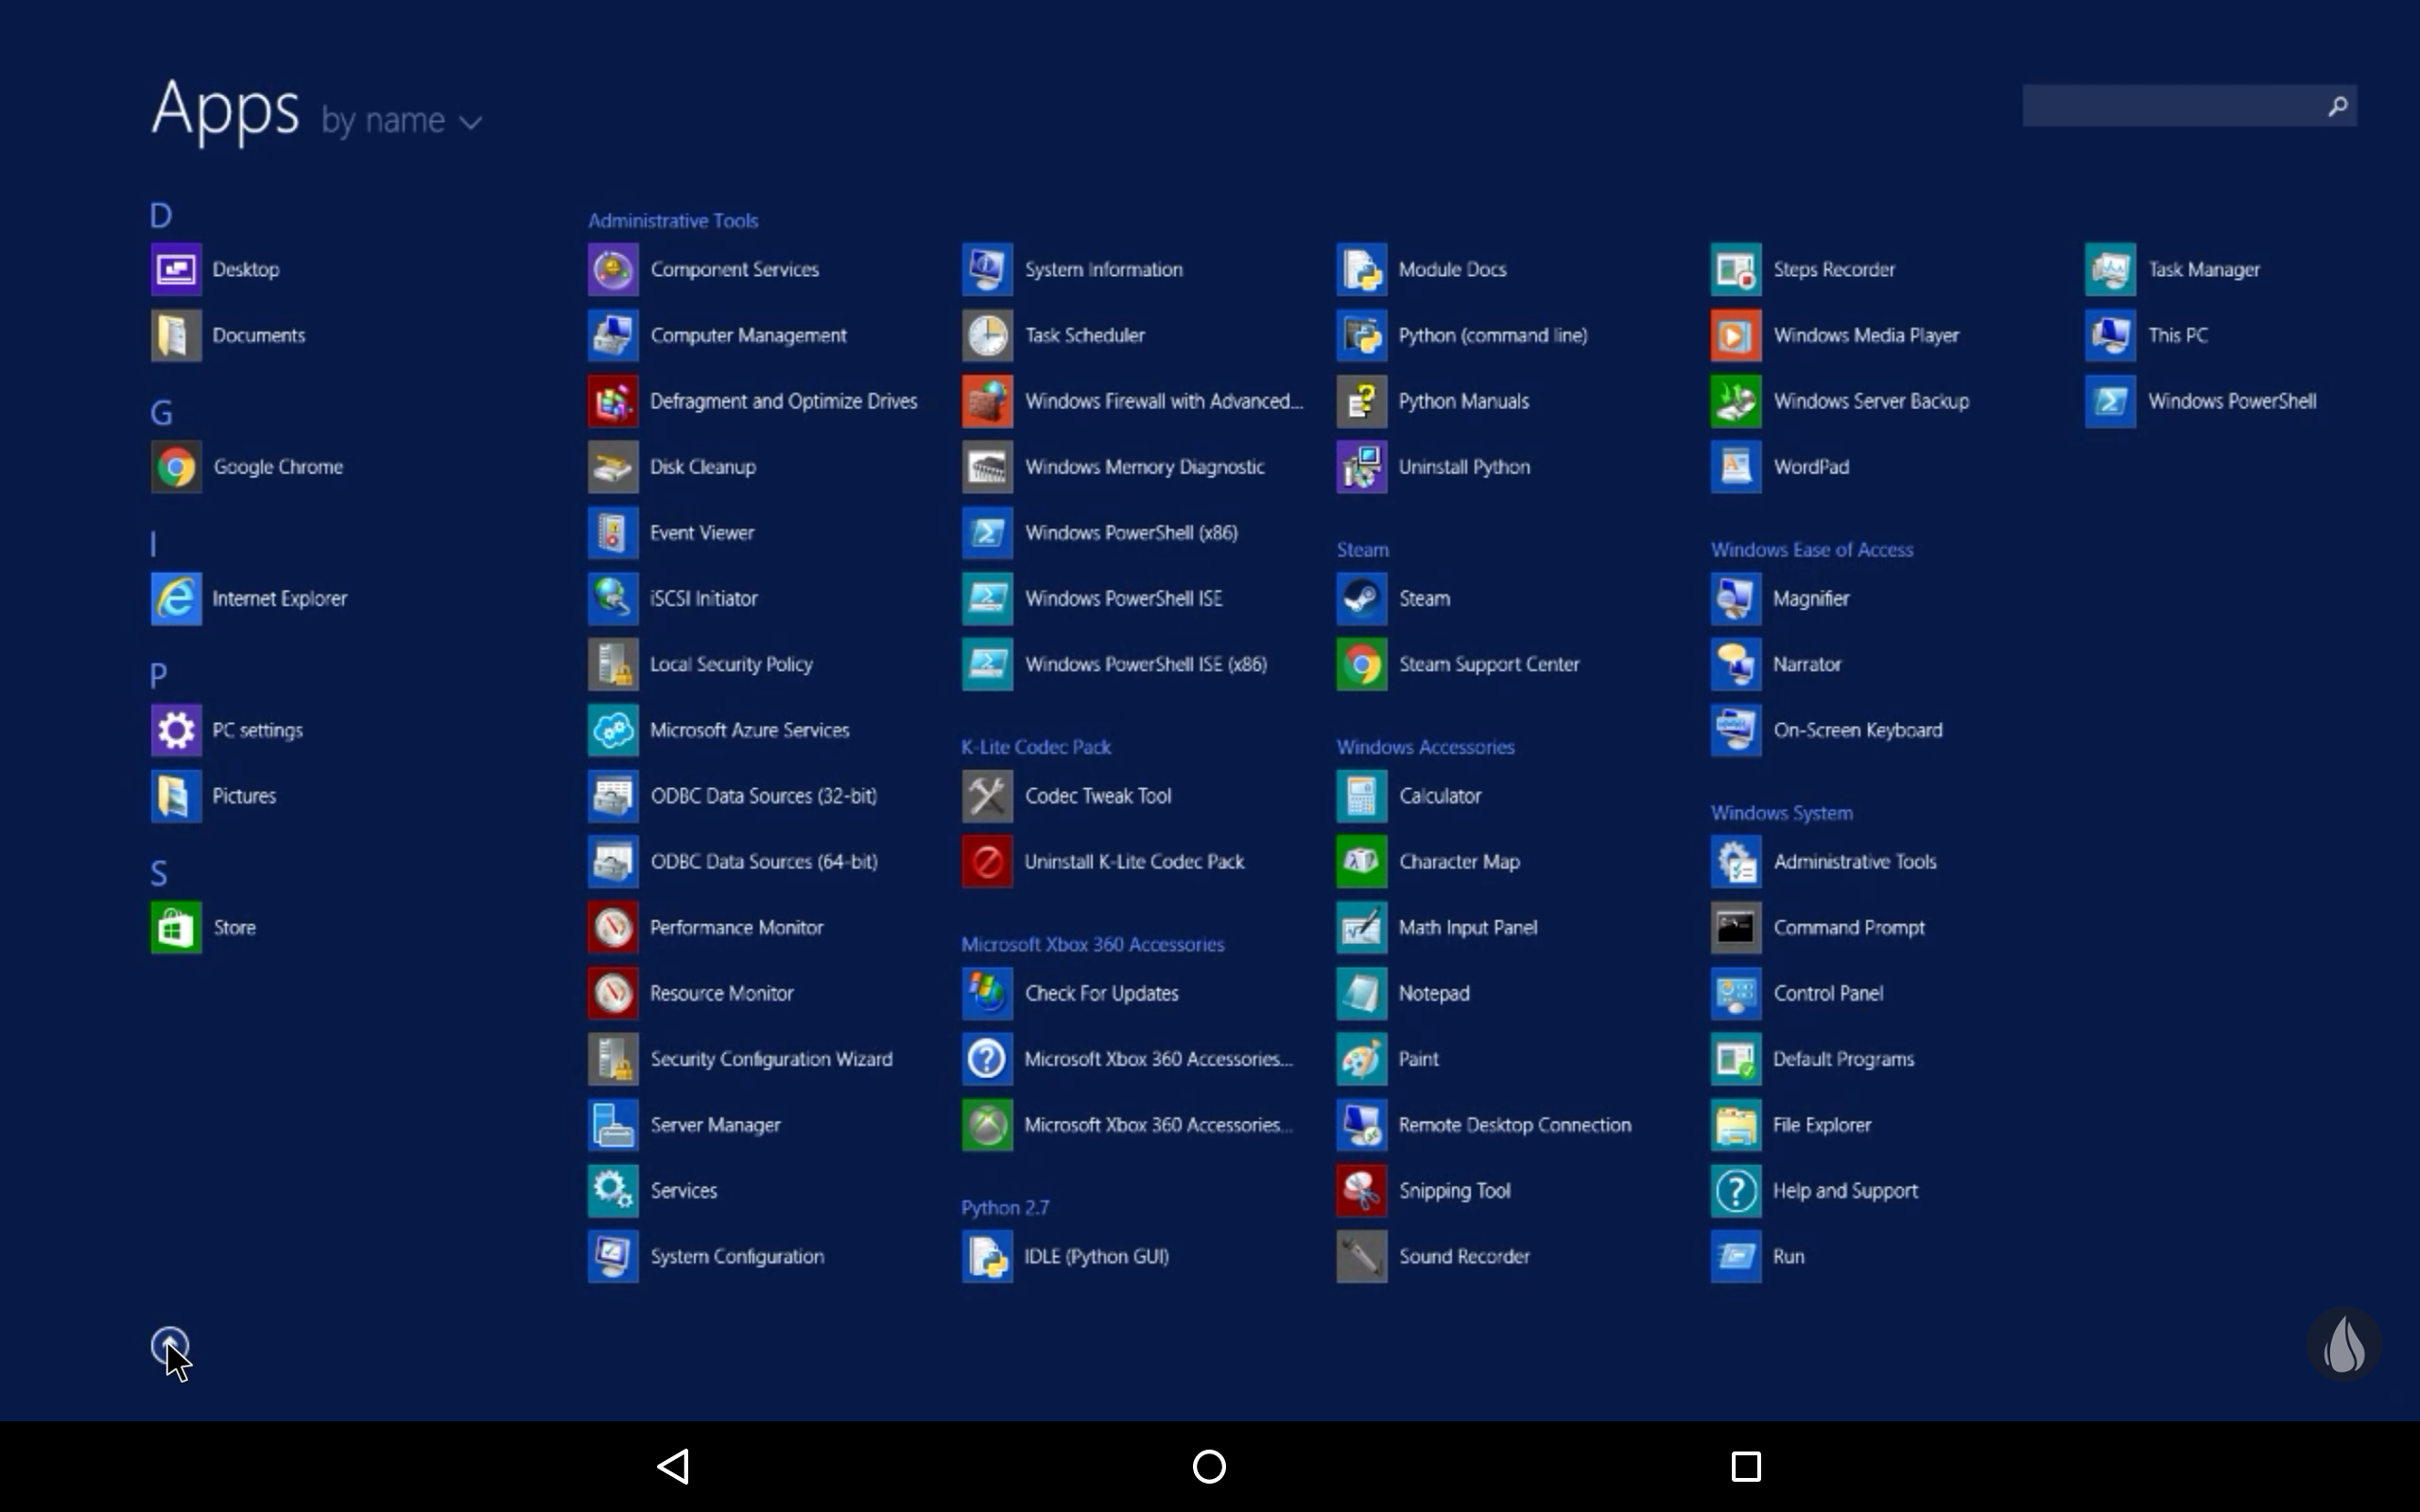The image size is (2420, 1512).
Task: Click in the Apps search field
Action: (2189, 105)
